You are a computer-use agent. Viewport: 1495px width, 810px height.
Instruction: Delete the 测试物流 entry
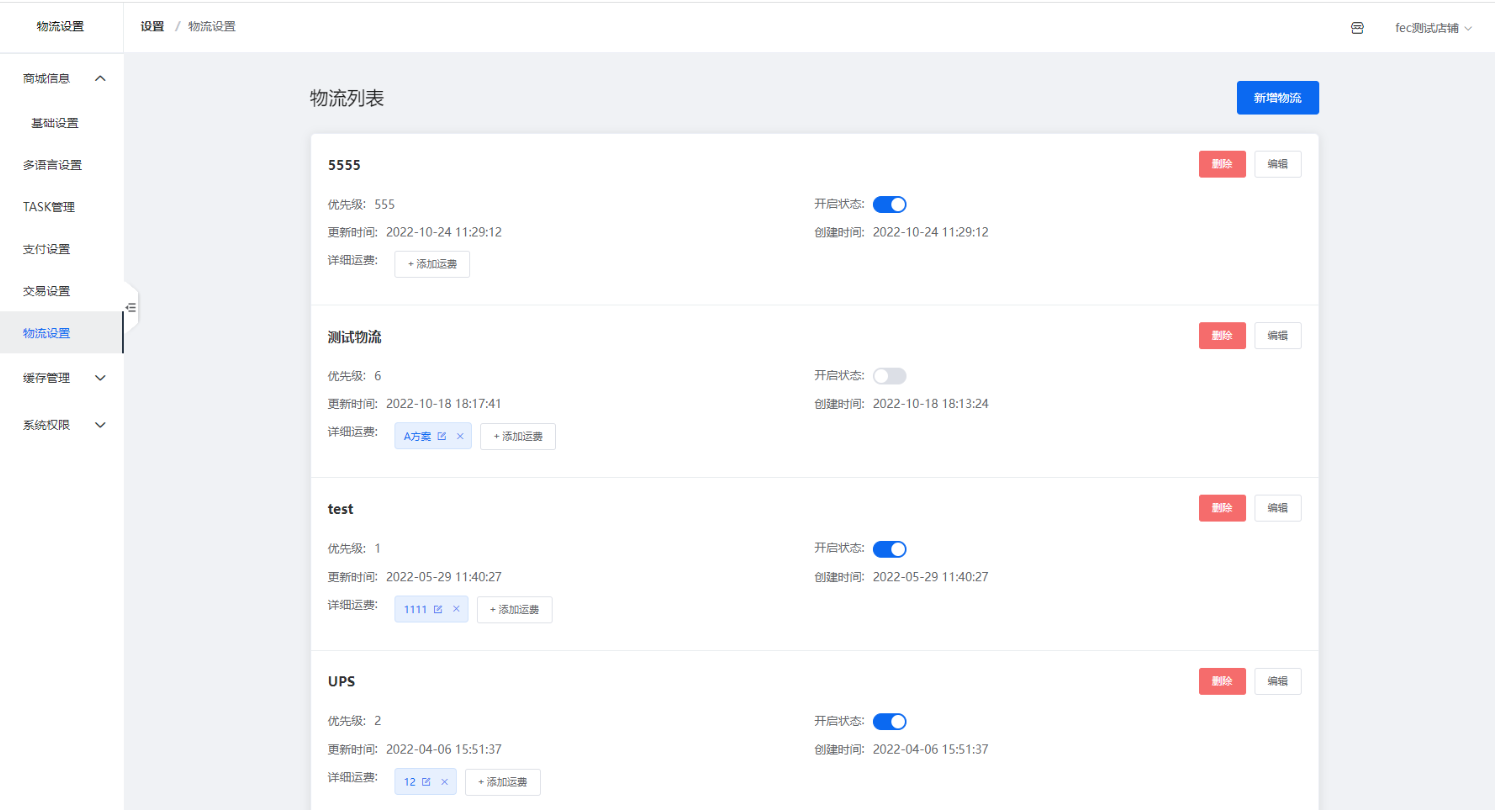[x=1222, y=336]
